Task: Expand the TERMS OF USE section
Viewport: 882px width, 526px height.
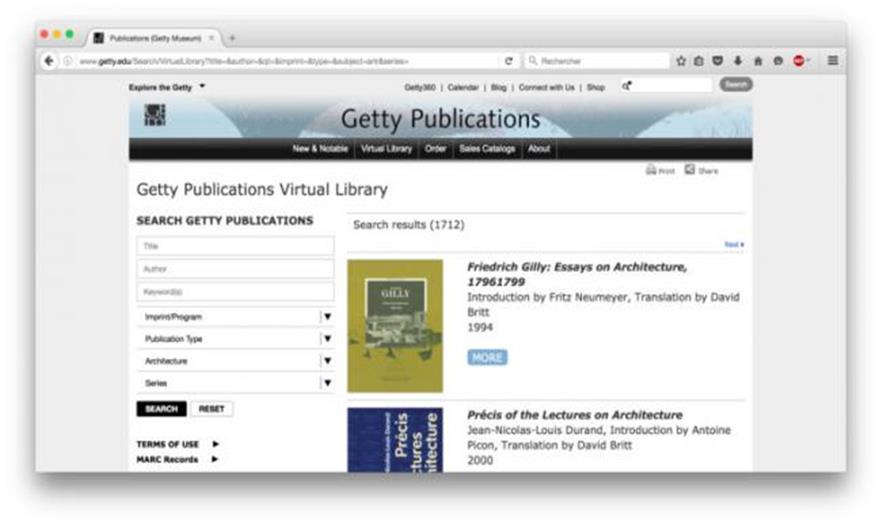Action: pos(215,444)
